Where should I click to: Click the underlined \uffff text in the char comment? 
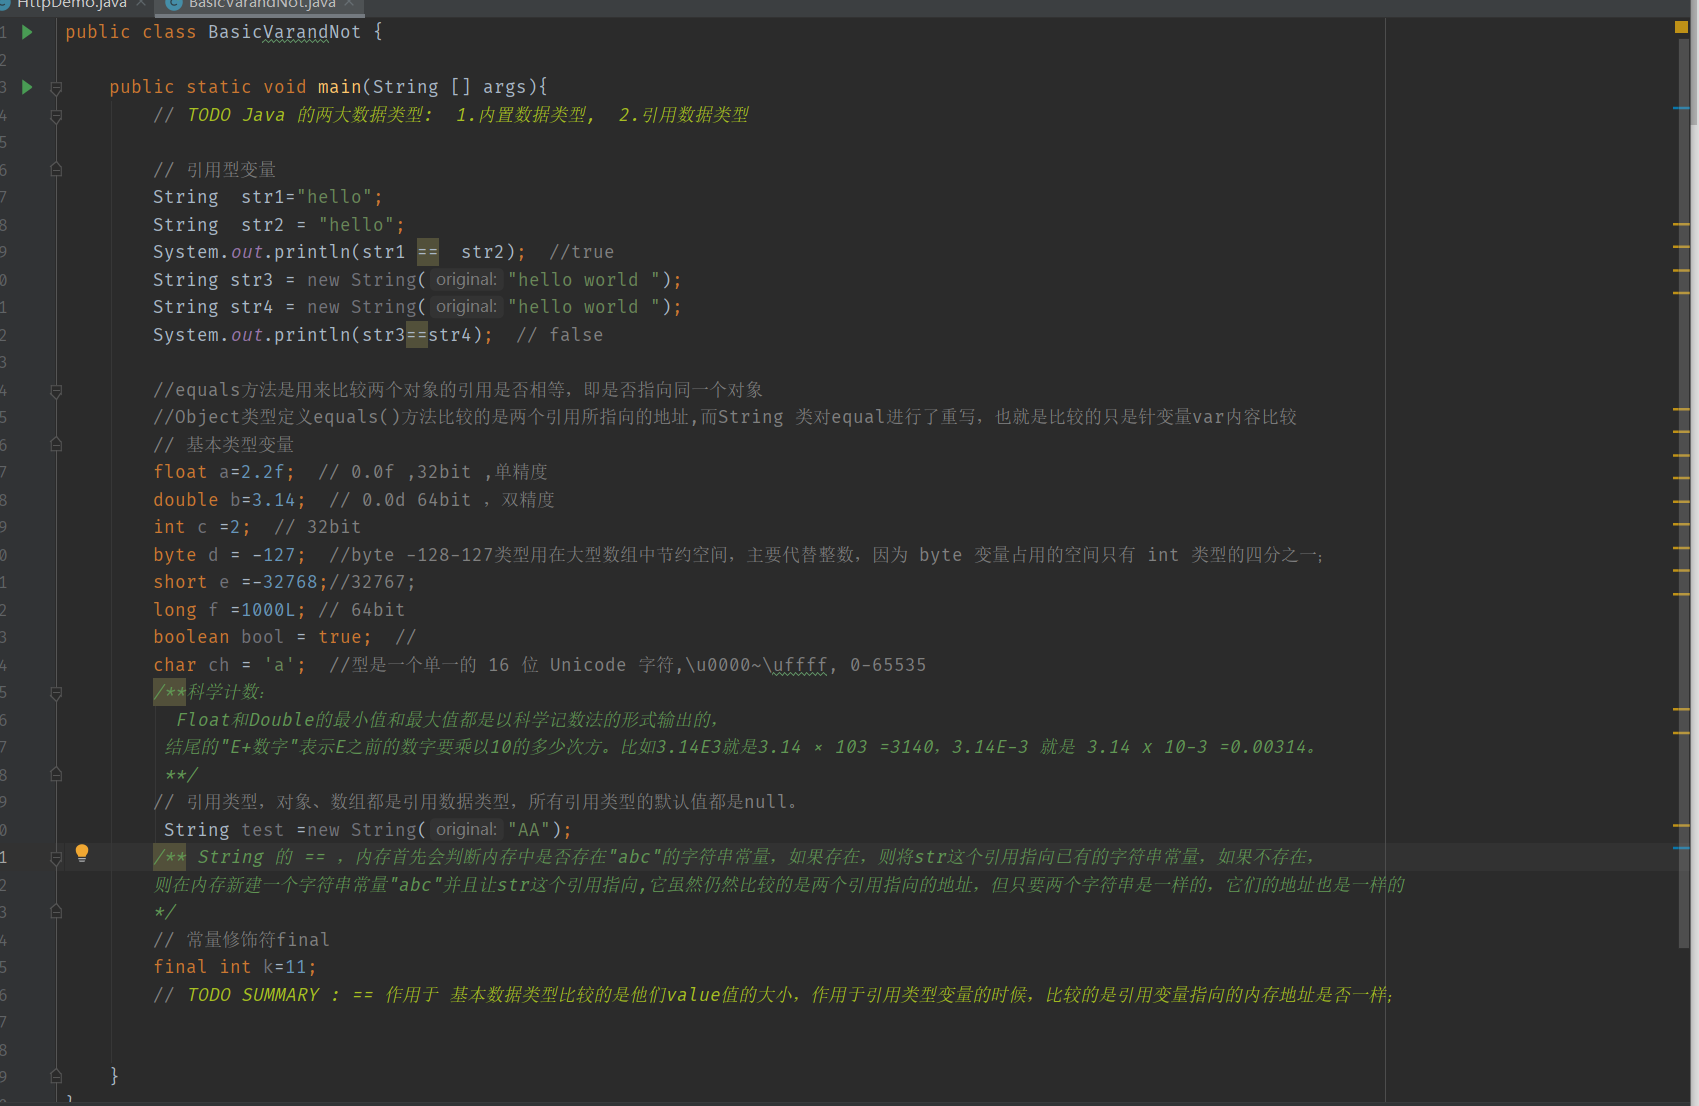800,665
